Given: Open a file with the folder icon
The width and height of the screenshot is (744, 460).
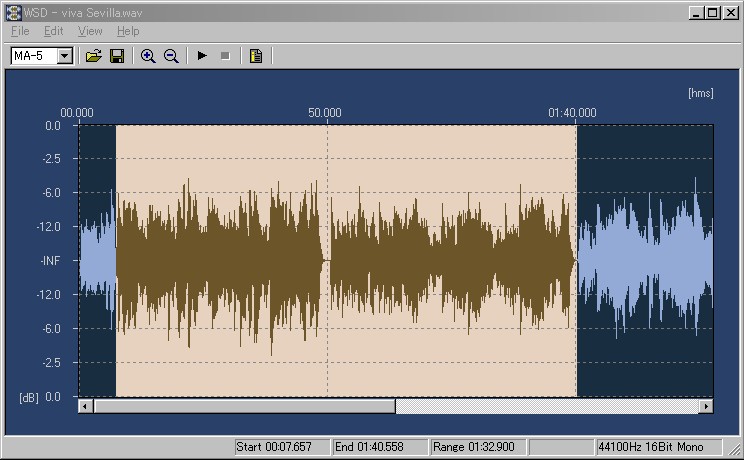Looking at the screenshot, I should pos(94,56).
